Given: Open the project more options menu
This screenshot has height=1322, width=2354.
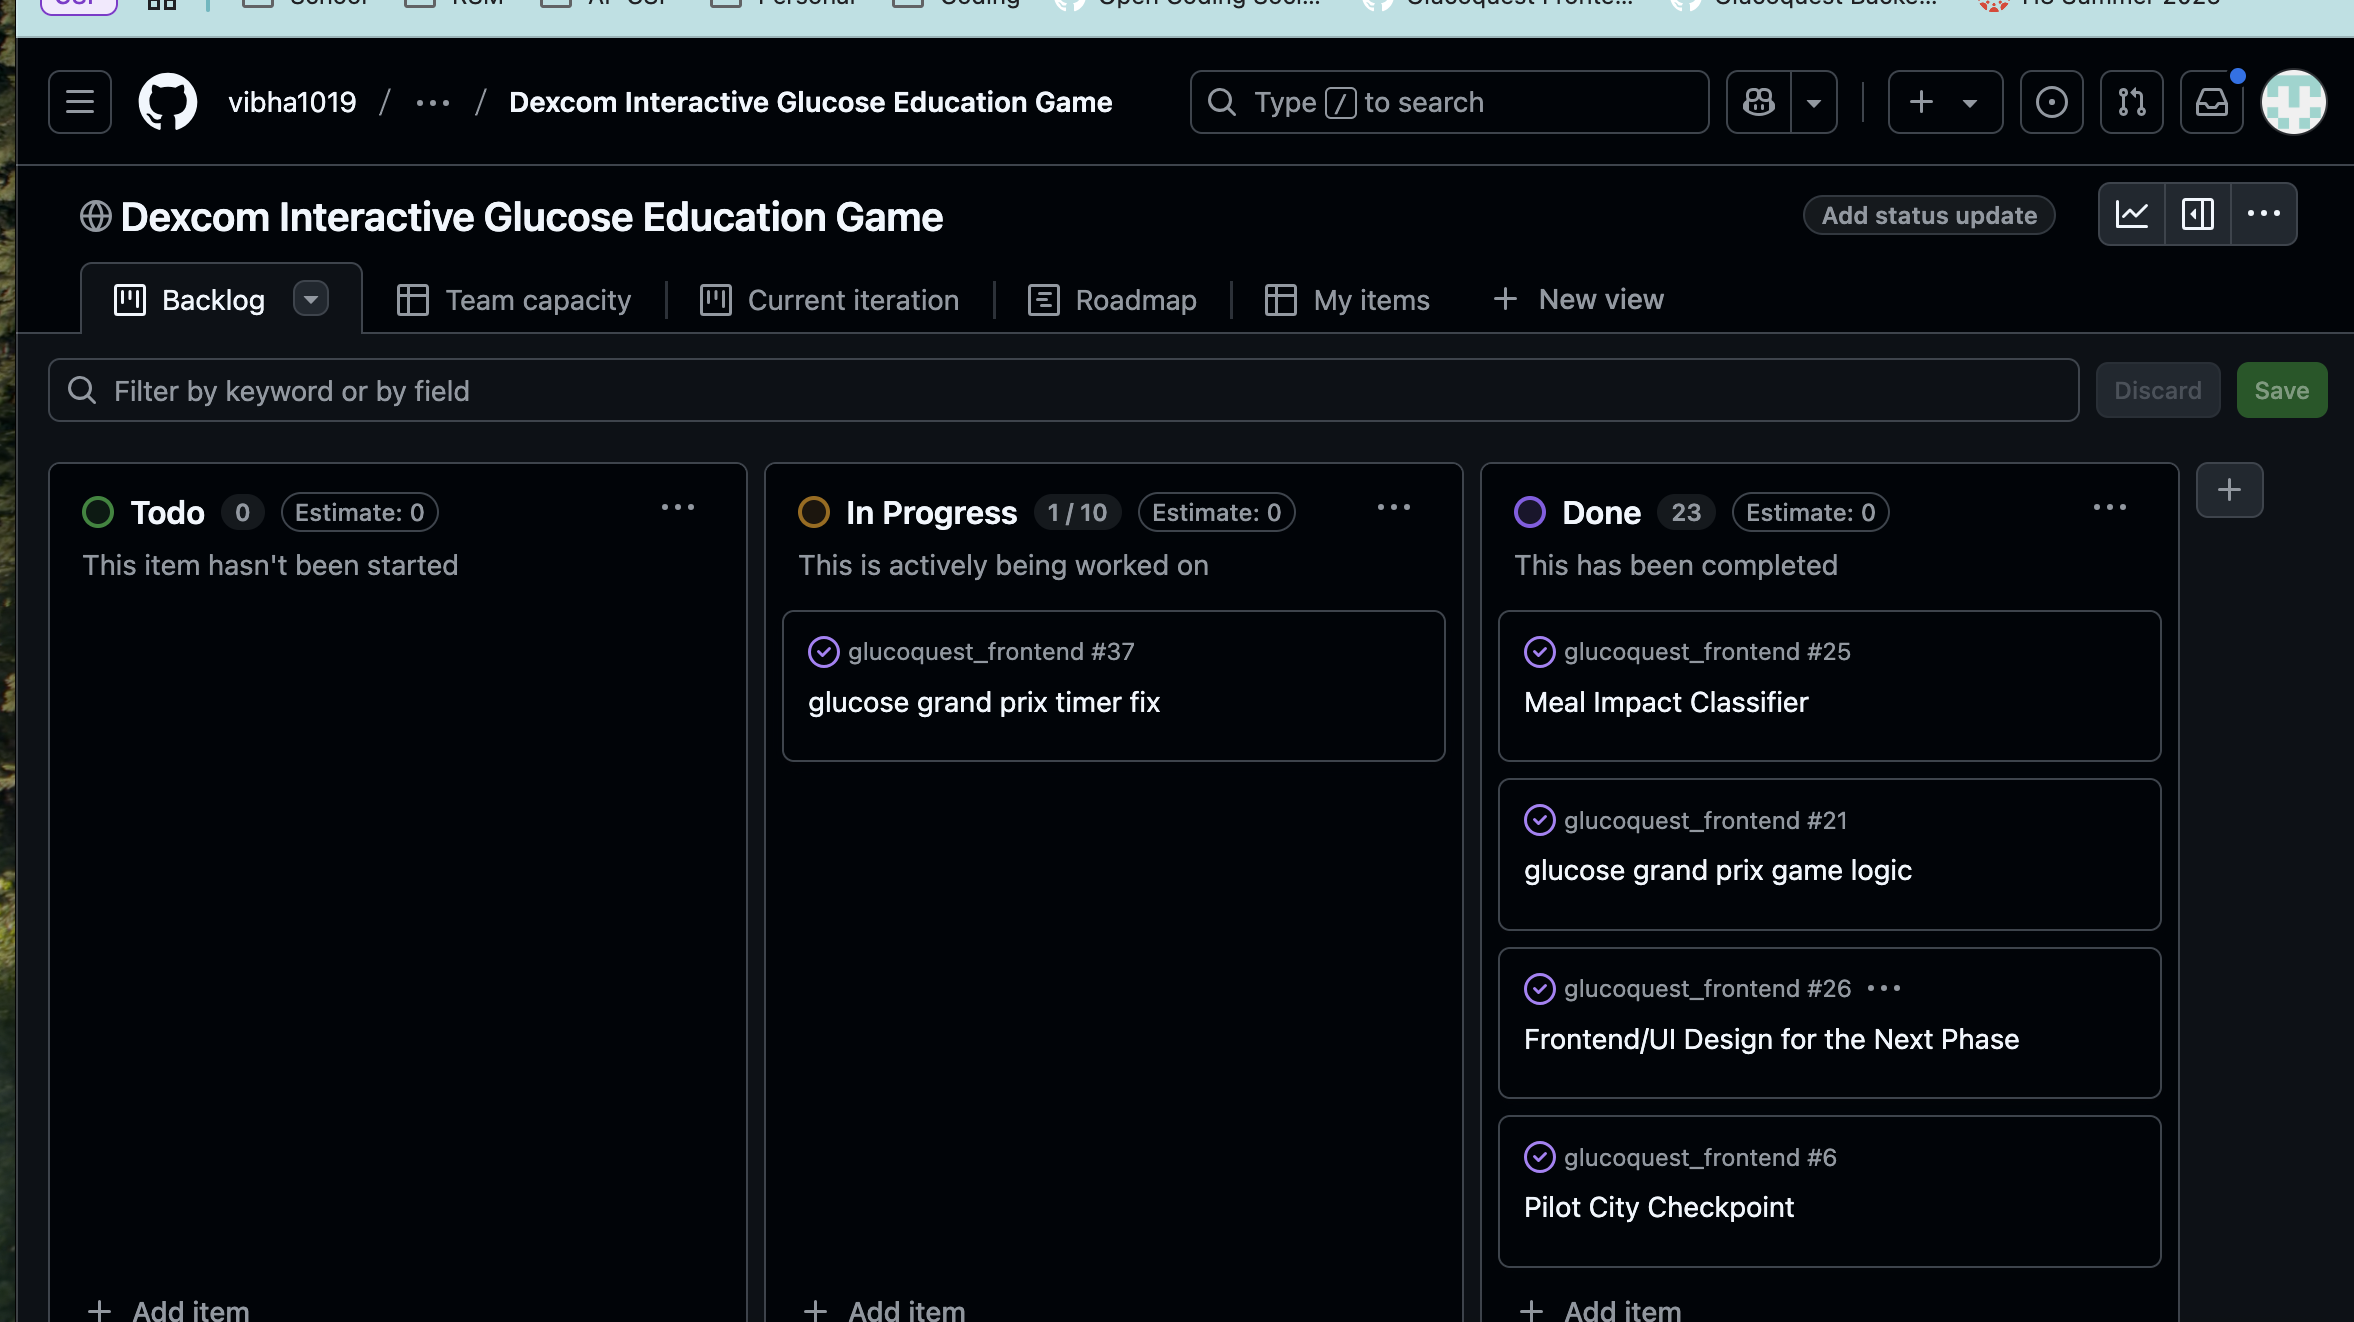Looking at the screenshot, I should coord(2264,214).
